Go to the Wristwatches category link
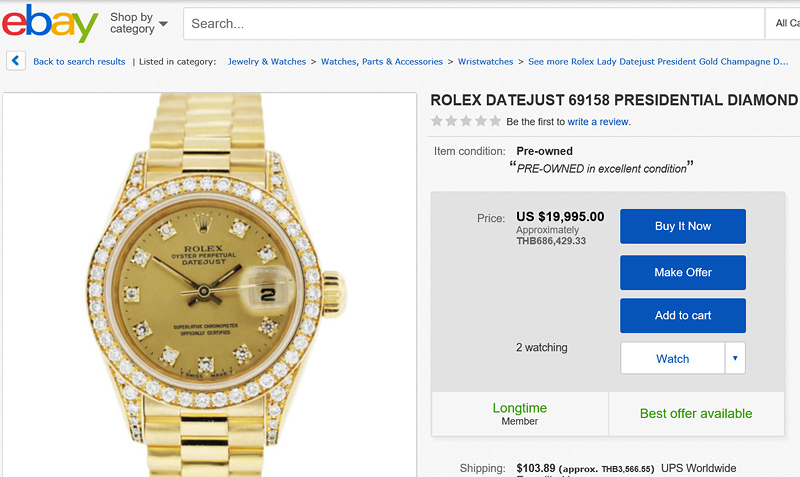 point(486,62)
